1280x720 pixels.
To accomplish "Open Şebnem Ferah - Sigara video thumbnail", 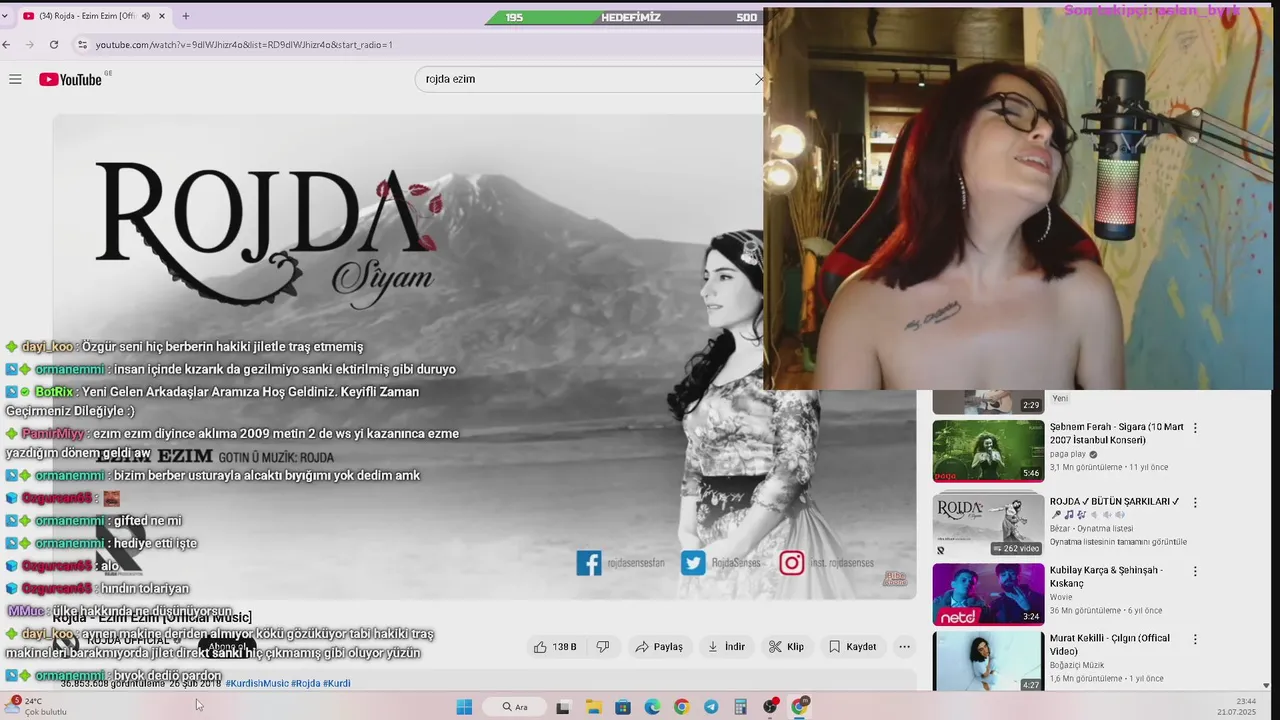I will point(988,451).
